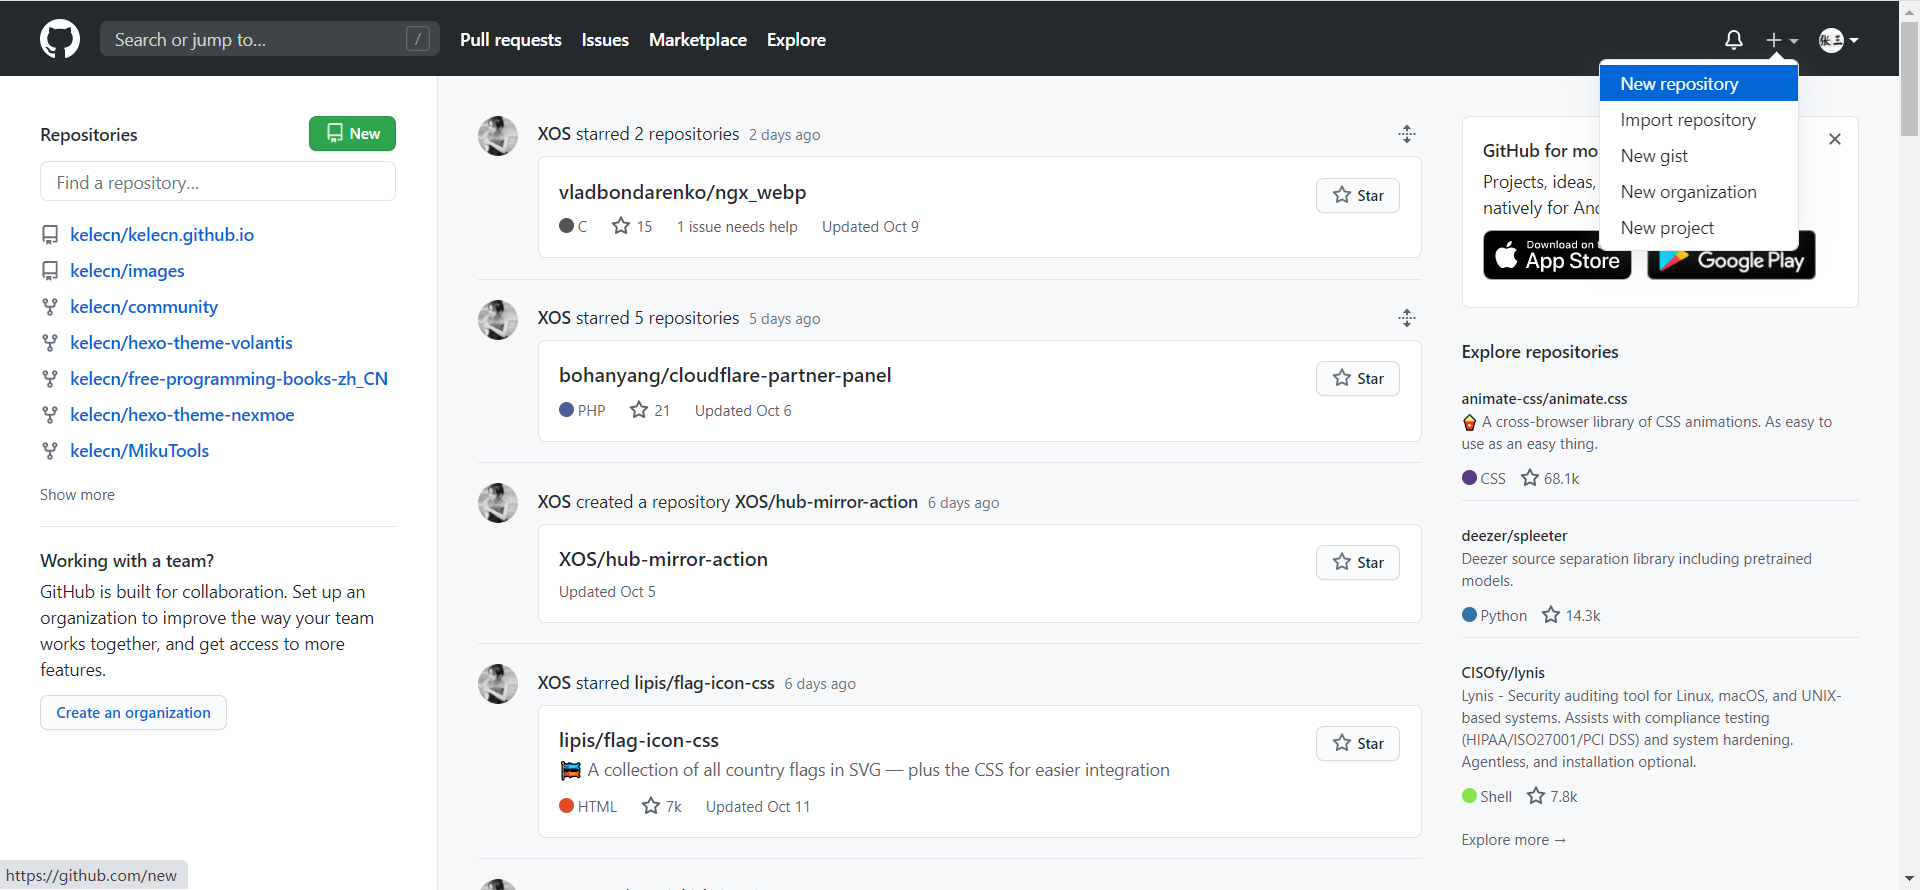Click fork icon beside kelecn/MikuTools
Image resolution: width=1920 pixels, height=890 pixels.
click(x=50, y=451)
